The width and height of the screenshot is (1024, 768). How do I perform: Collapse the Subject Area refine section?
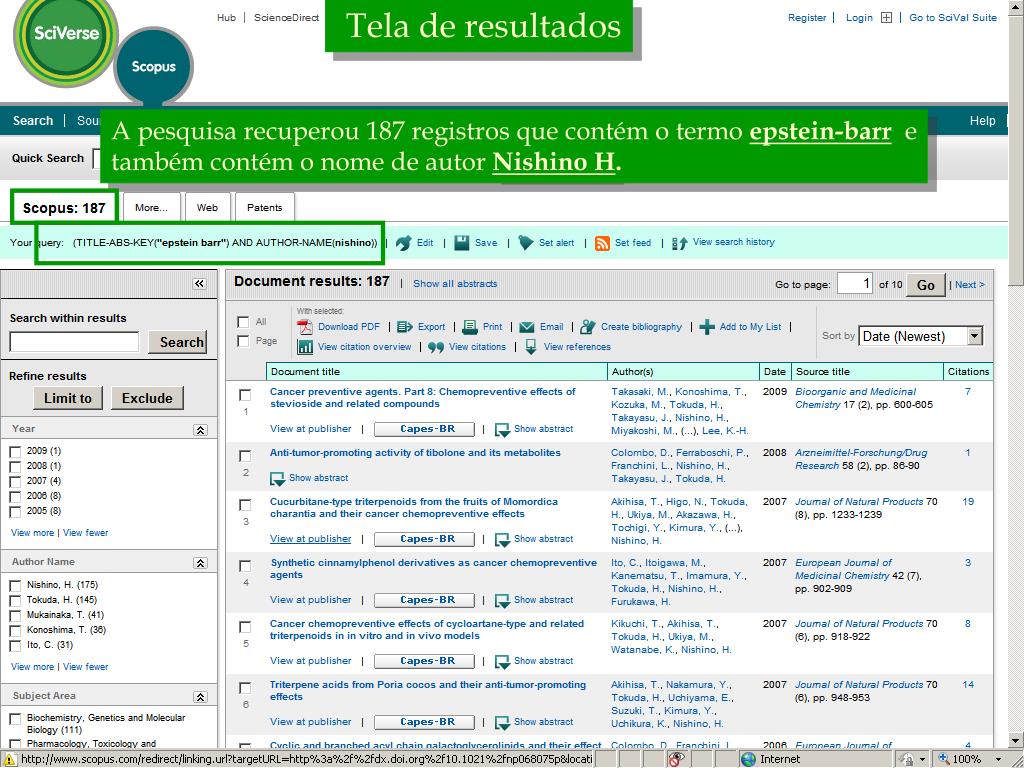coord(200,697)
